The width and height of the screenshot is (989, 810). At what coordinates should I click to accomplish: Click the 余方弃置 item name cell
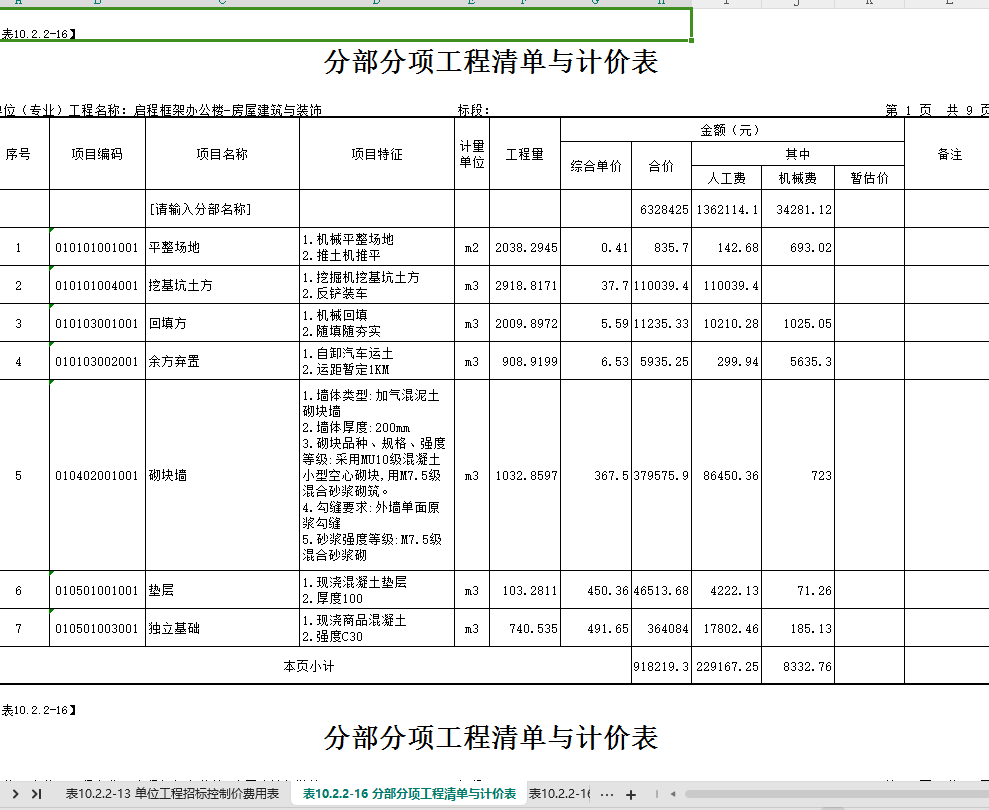point(222,361)
